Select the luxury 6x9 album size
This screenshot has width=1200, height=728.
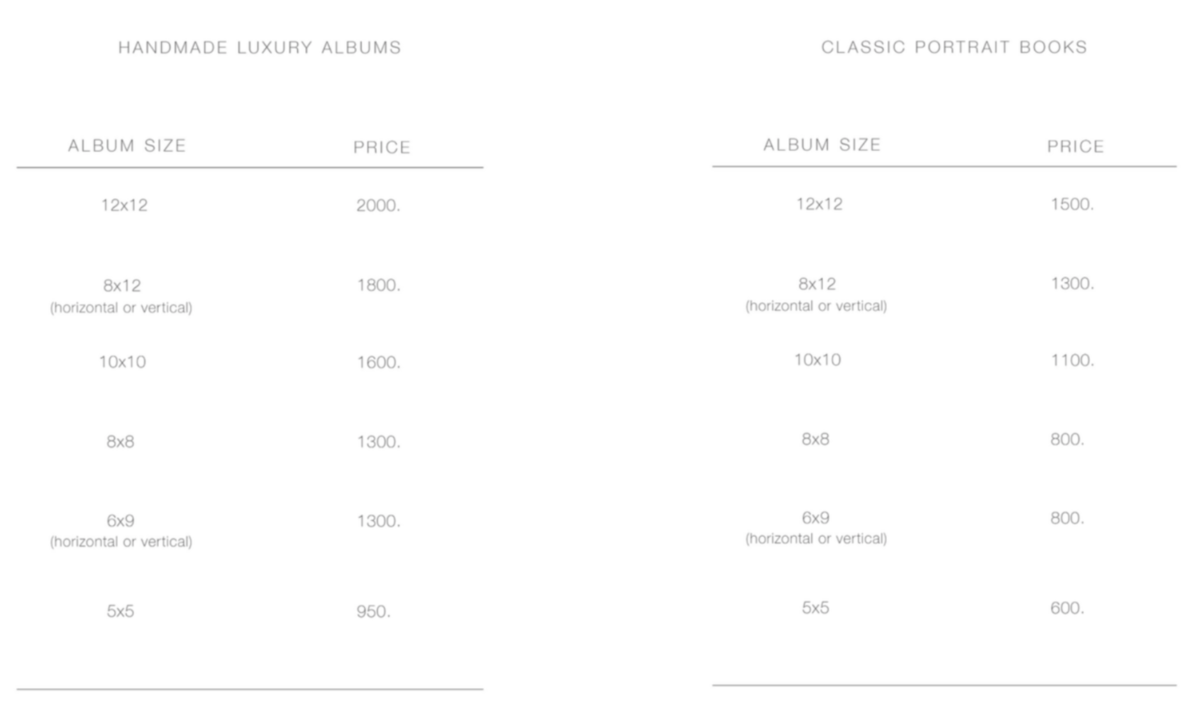pos(120,521)
